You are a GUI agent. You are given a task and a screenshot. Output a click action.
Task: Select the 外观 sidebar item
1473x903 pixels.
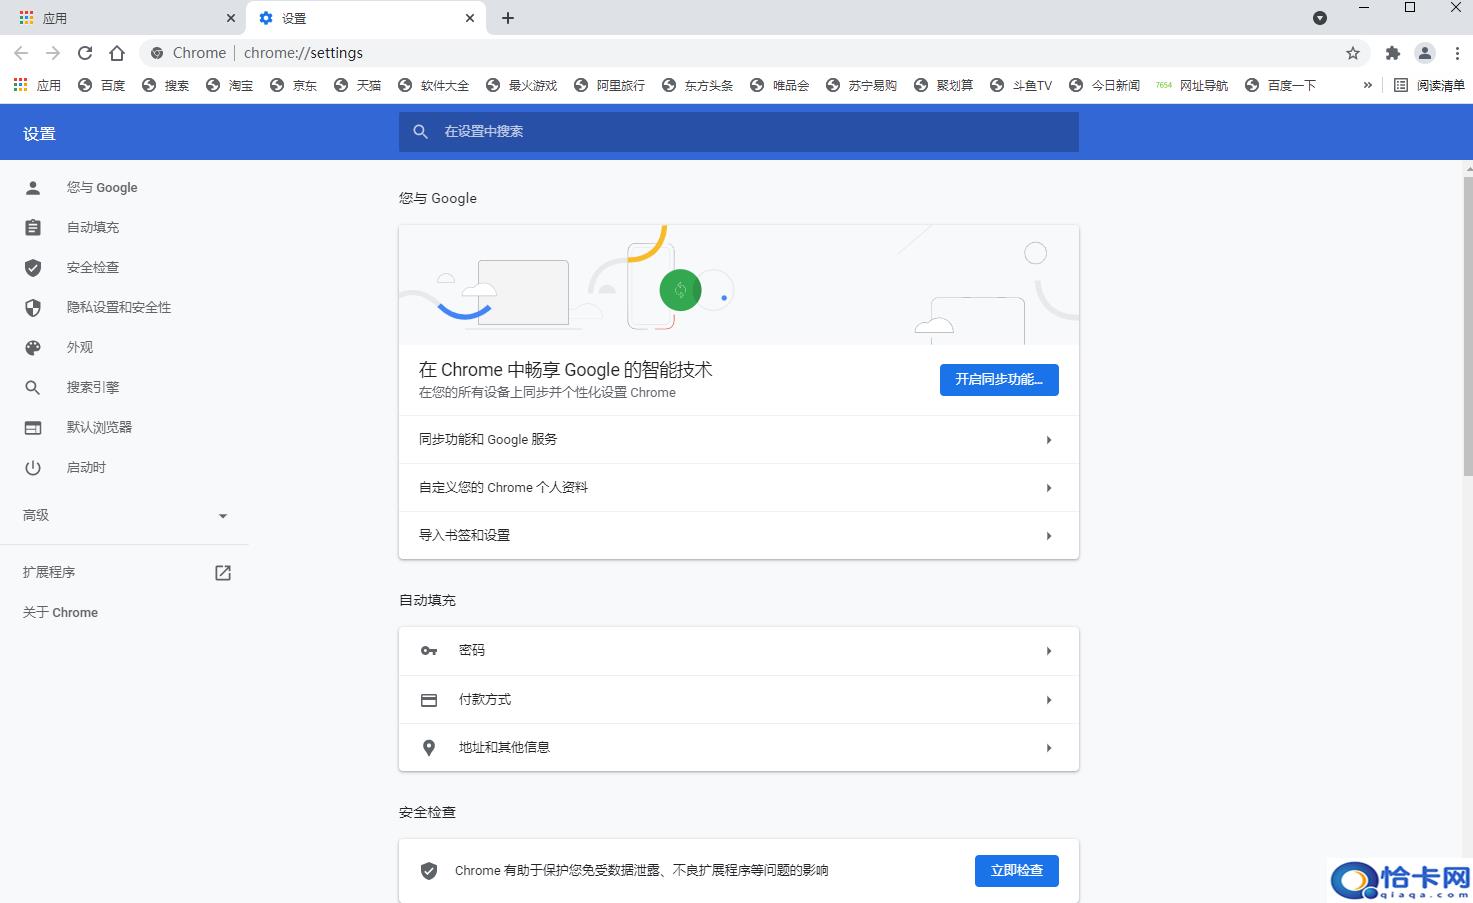pos(79,347)
